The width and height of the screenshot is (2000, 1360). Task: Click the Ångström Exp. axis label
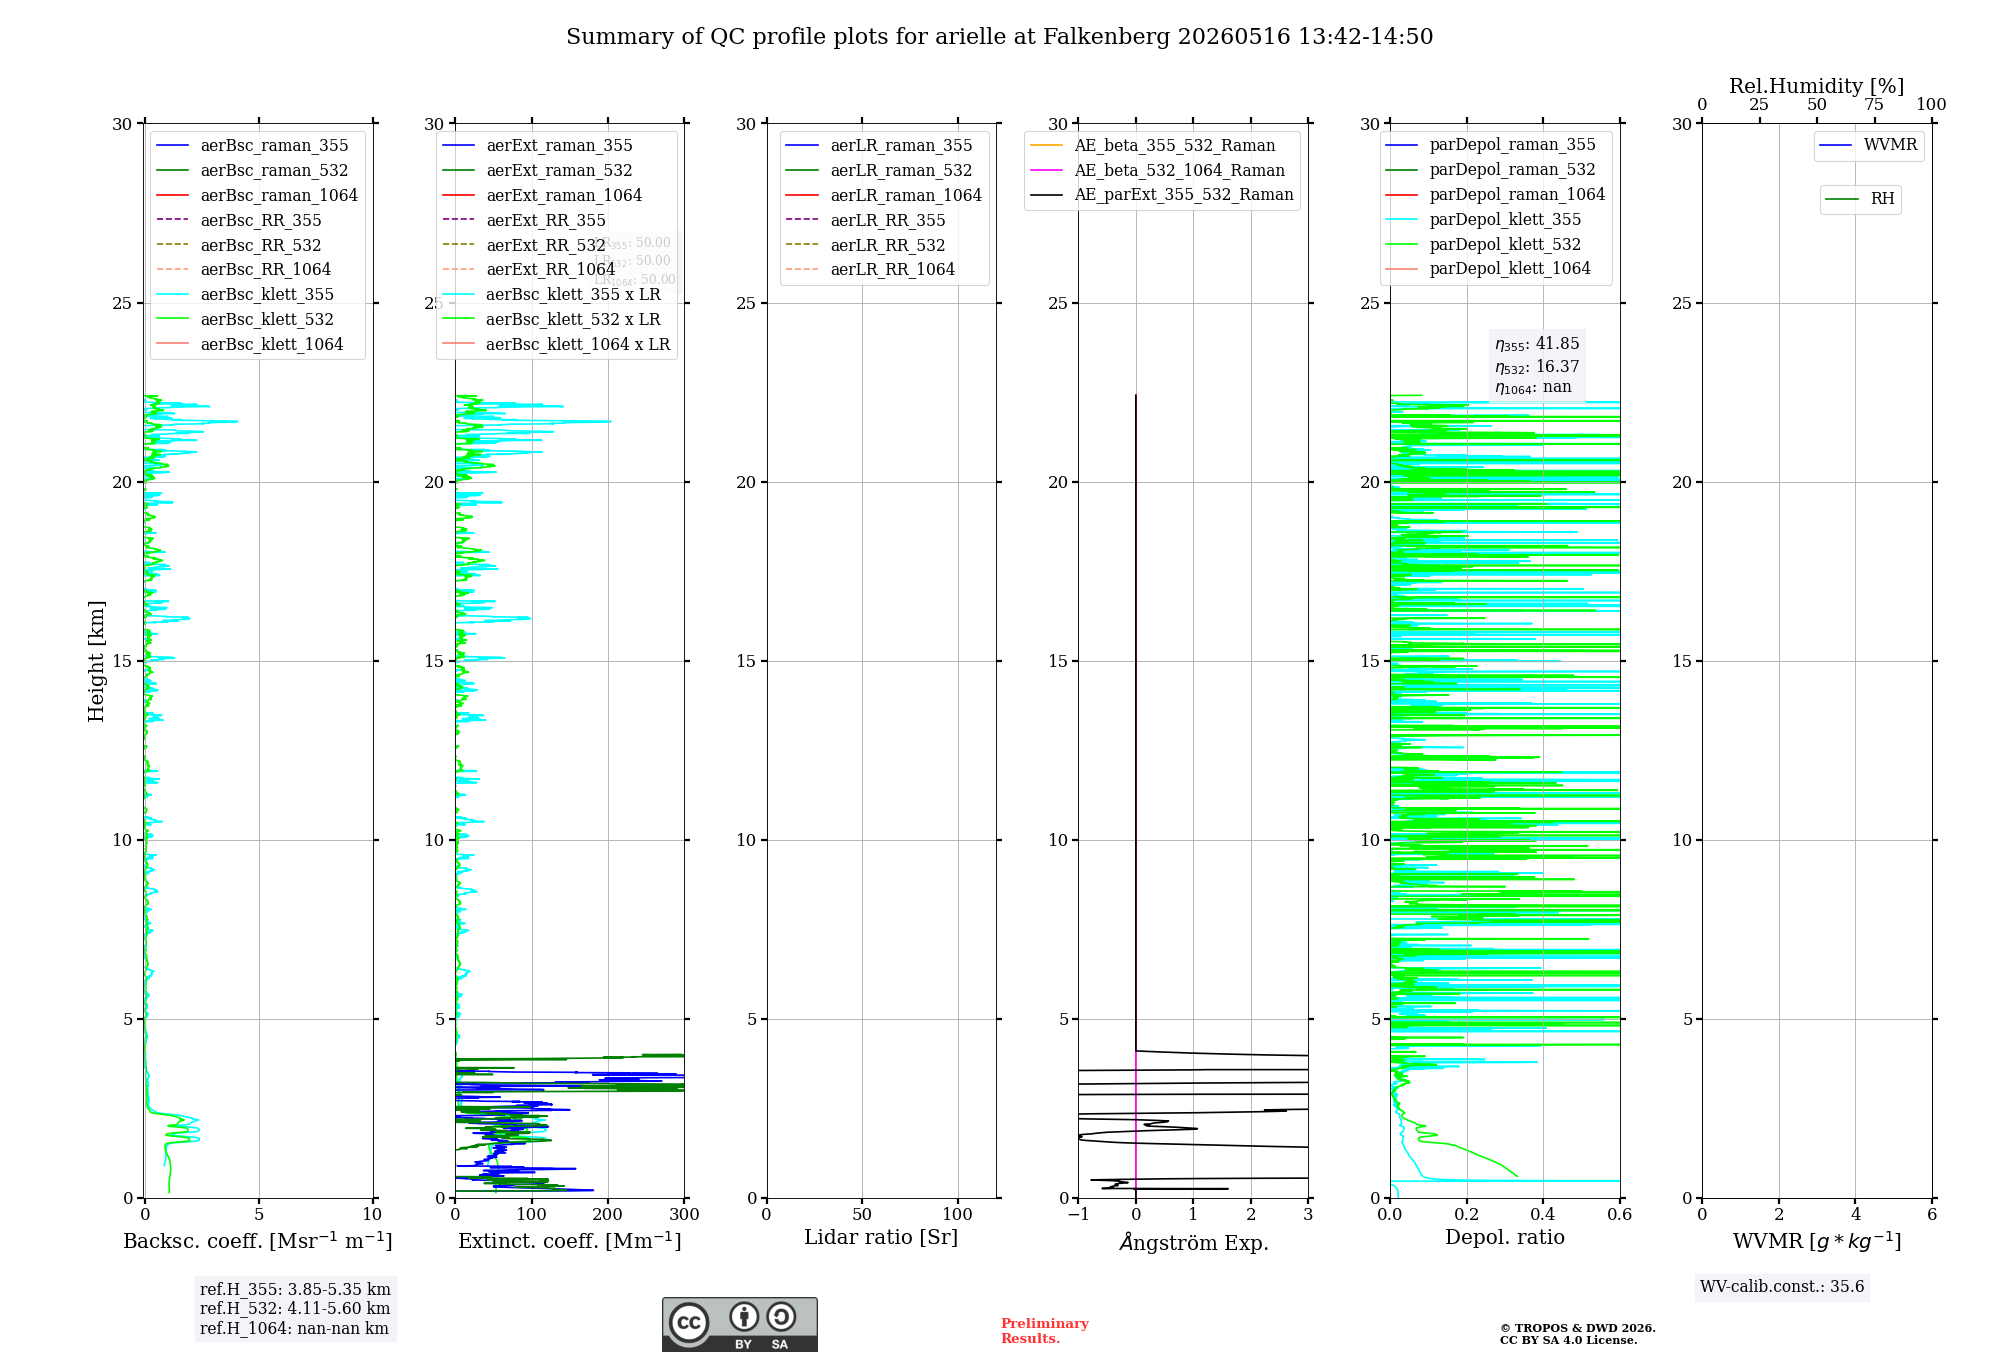(1194, 1242)
